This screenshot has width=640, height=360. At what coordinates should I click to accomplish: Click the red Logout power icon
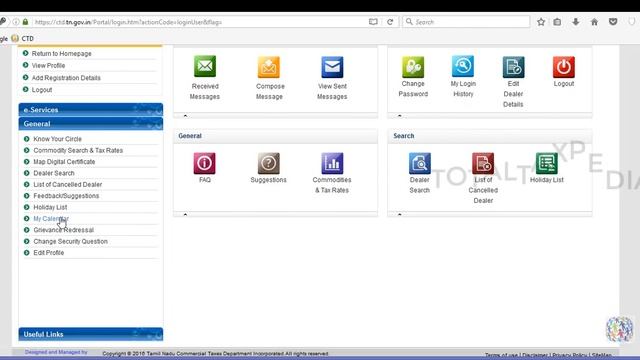[564, 67]
